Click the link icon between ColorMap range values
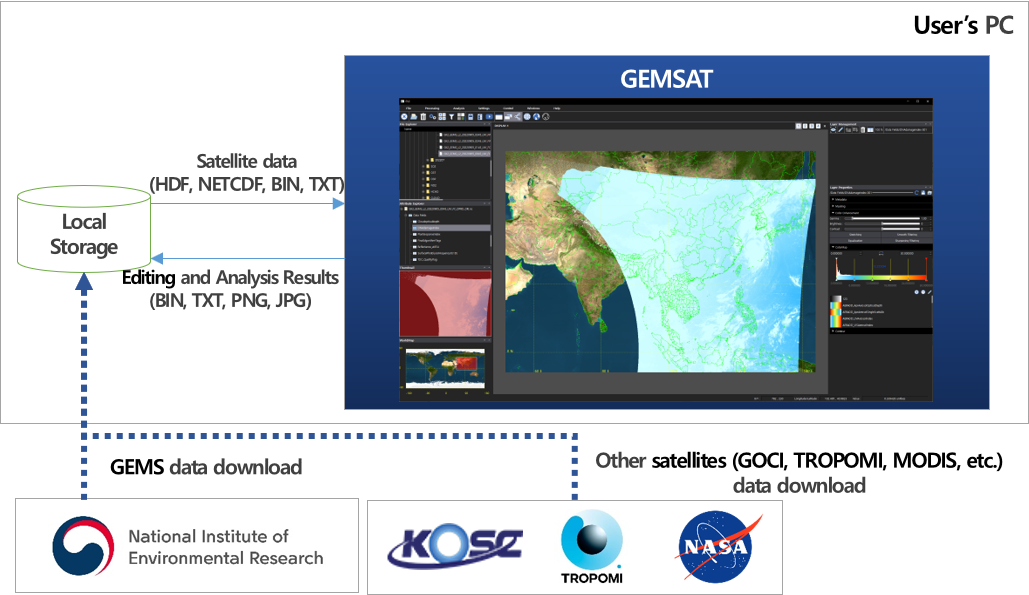This screenshot has height=595, width=1029. (881, 253)
